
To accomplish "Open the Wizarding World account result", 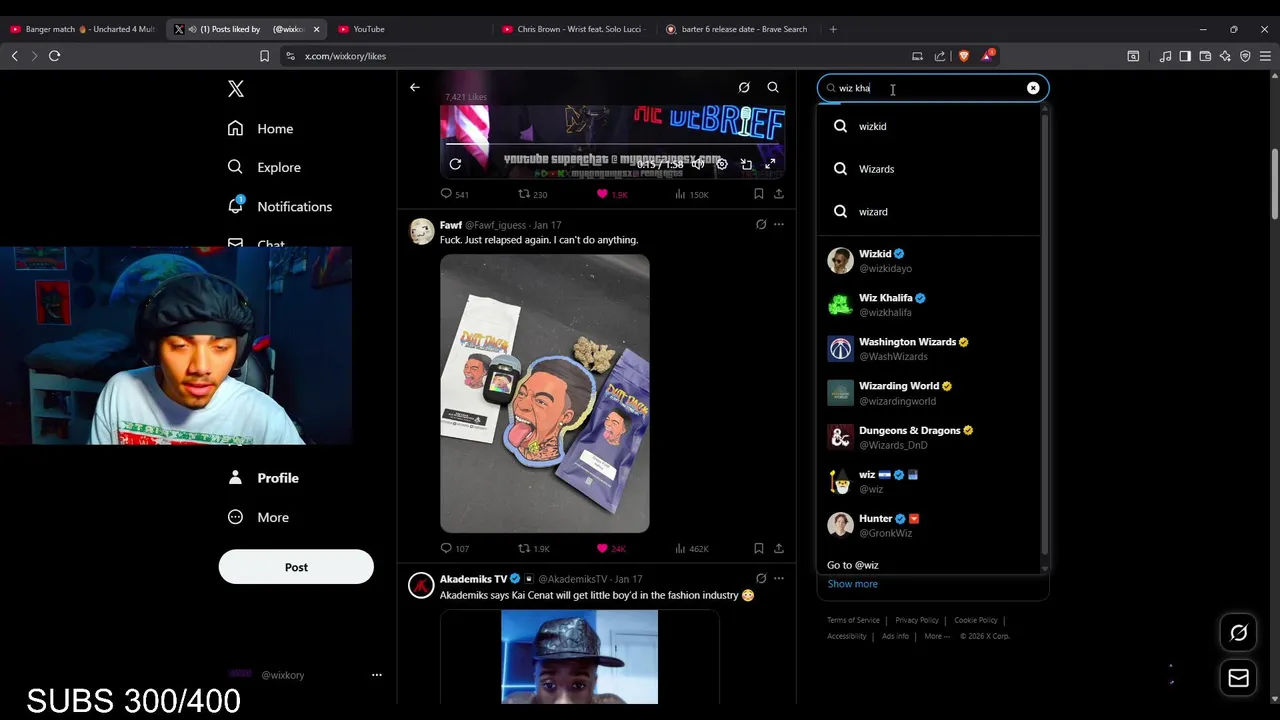I will 930,393.
